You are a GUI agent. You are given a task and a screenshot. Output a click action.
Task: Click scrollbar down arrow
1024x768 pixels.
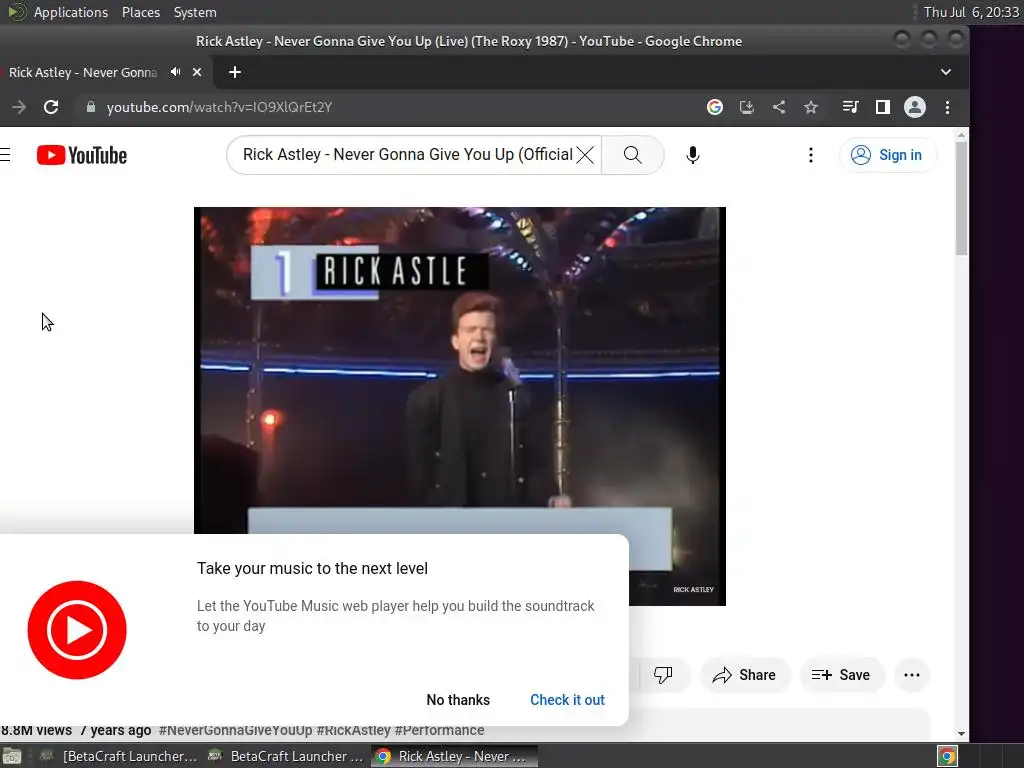(961, 734)
